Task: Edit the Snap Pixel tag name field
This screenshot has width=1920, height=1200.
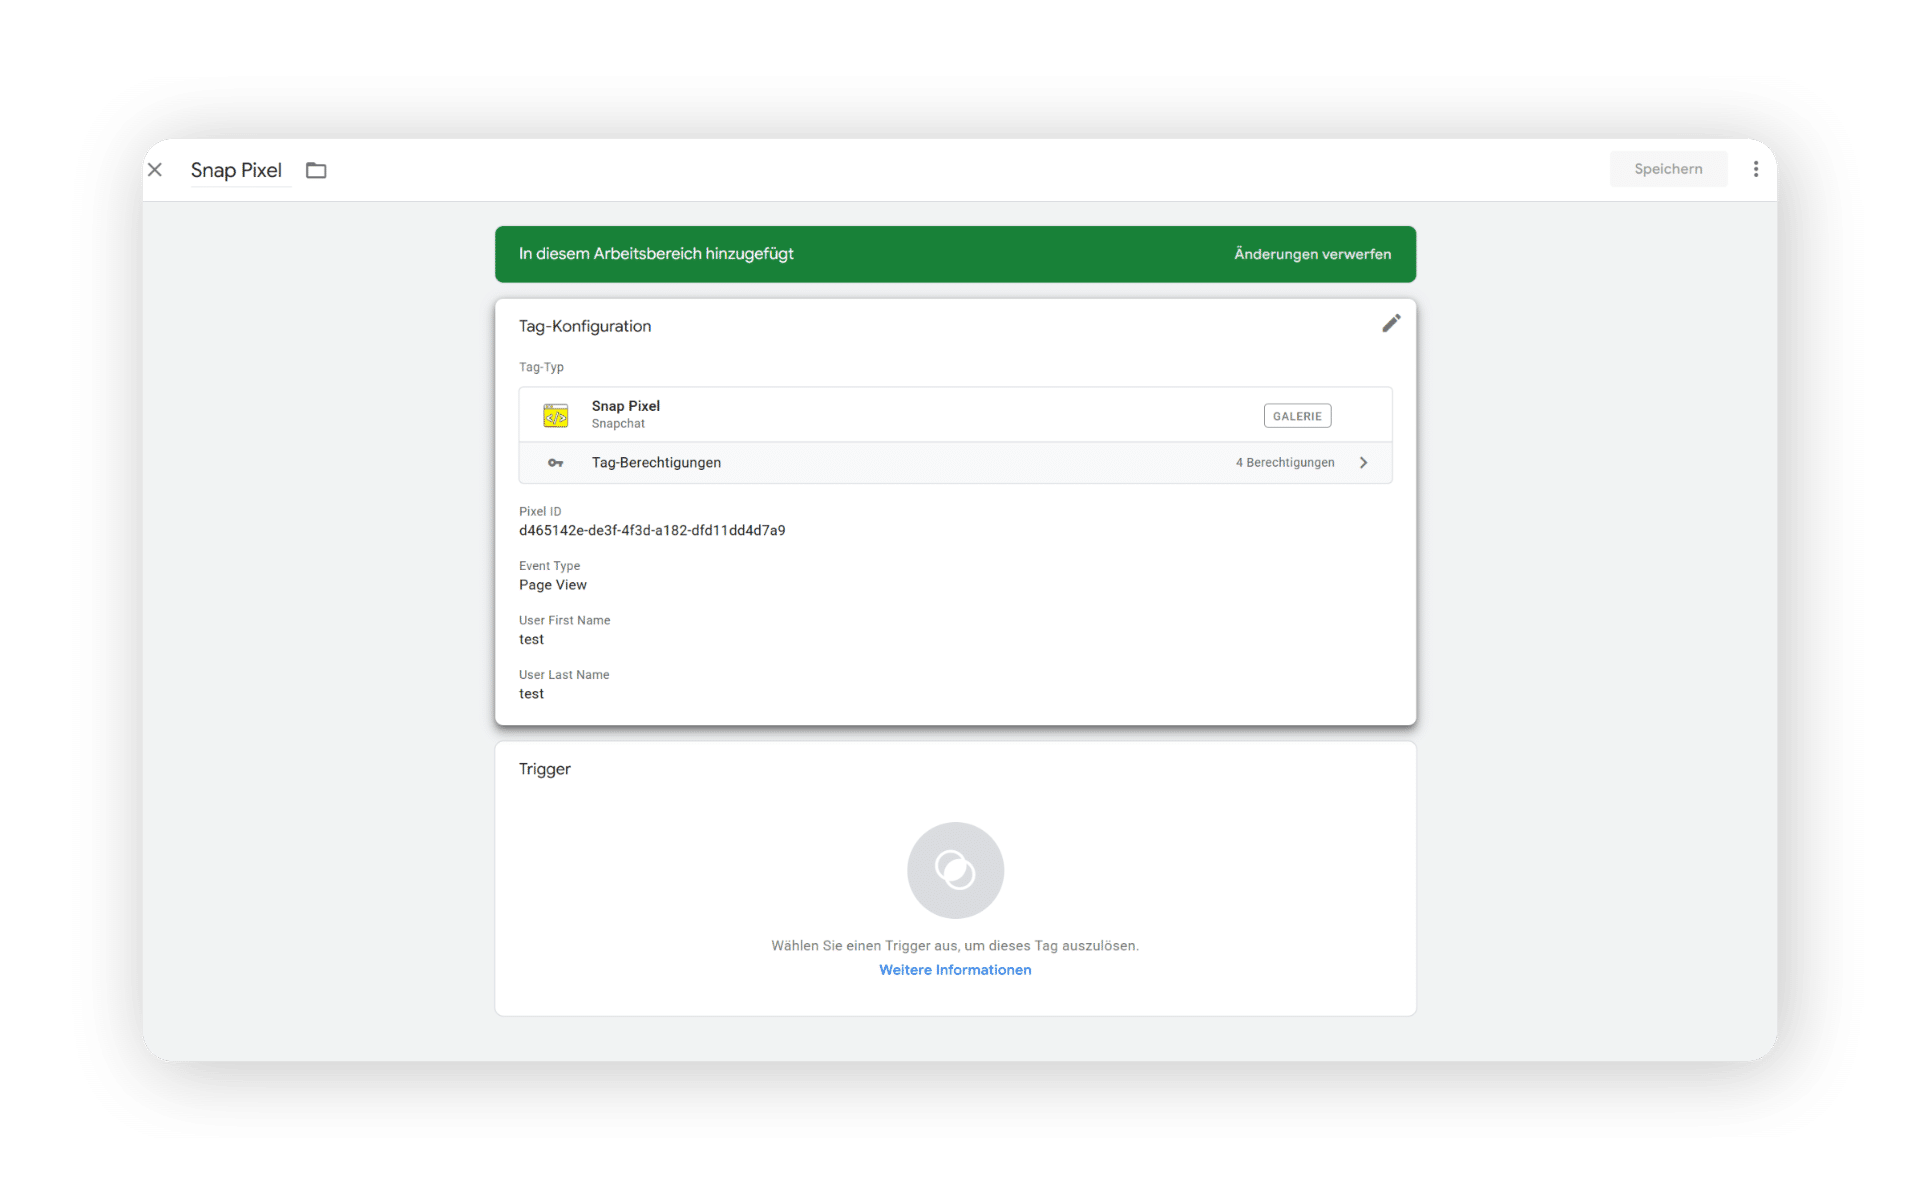Action: click(x=236, y=170)
